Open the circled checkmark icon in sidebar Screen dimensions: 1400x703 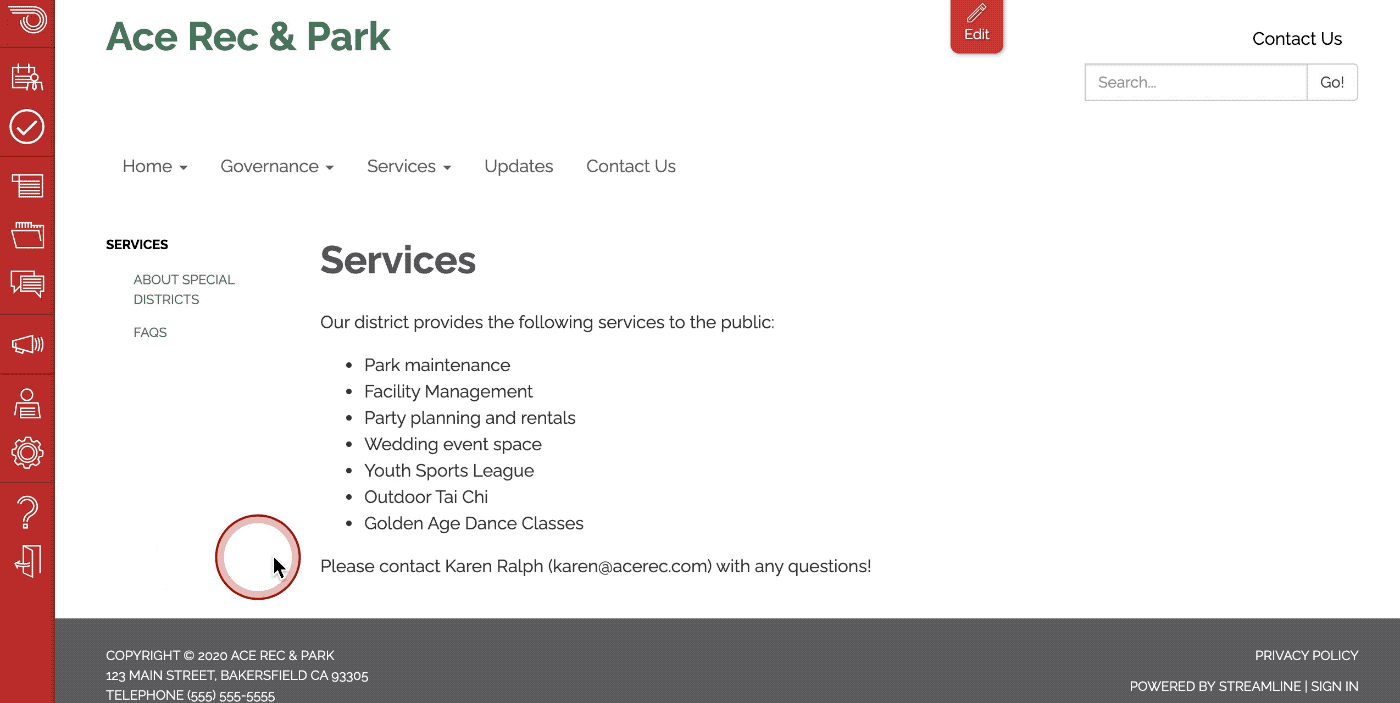(x=27, y=127)
